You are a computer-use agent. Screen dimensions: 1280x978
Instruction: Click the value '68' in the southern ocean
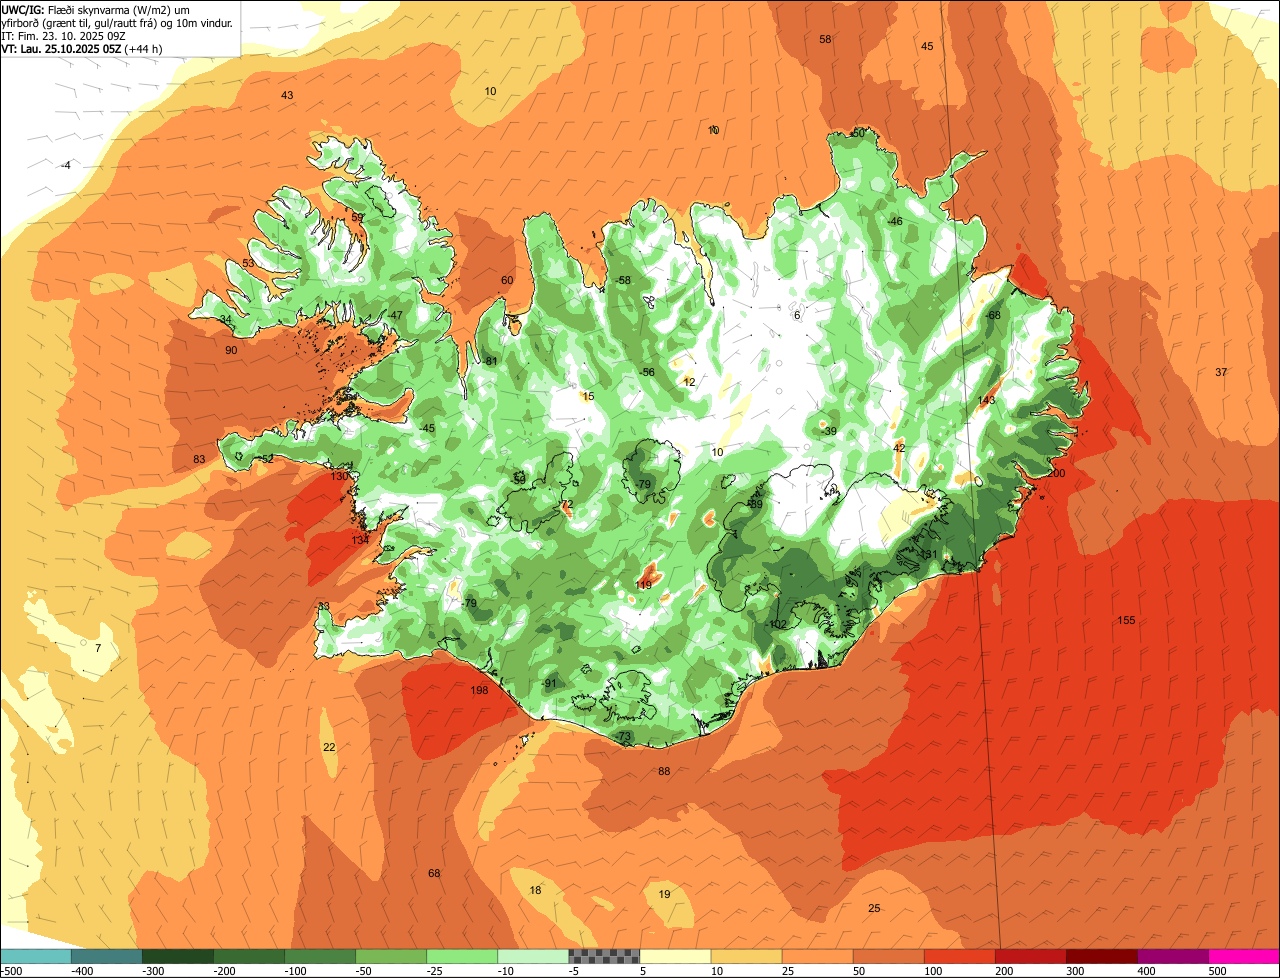(x=434, y=874)
